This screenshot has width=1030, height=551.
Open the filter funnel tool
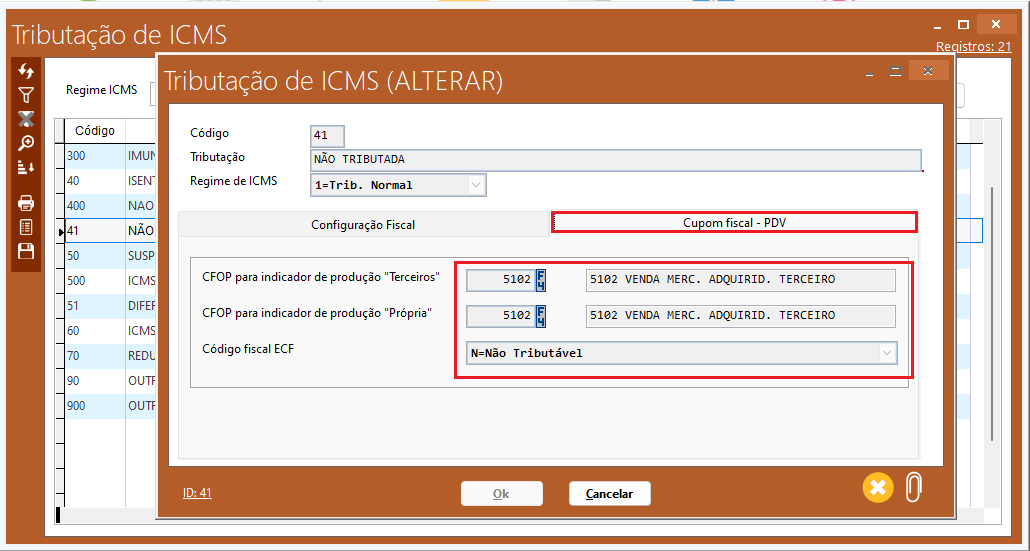click(26, 96)
